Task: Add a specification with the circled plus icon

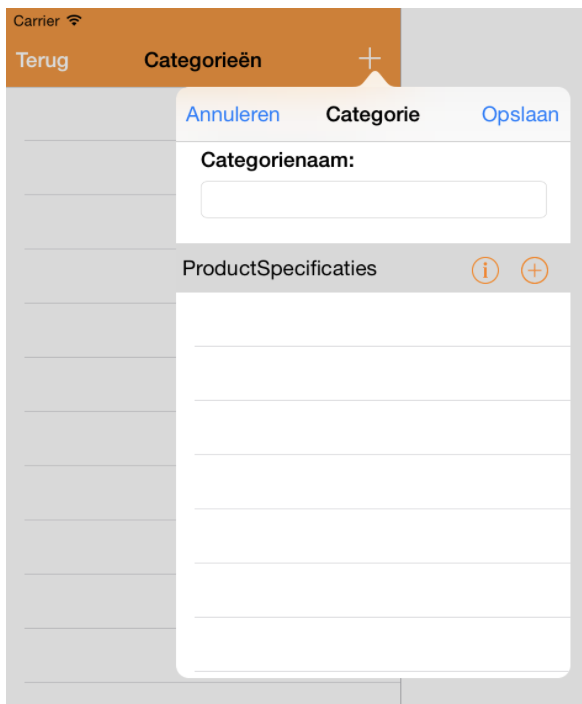Action: (534, 270)
